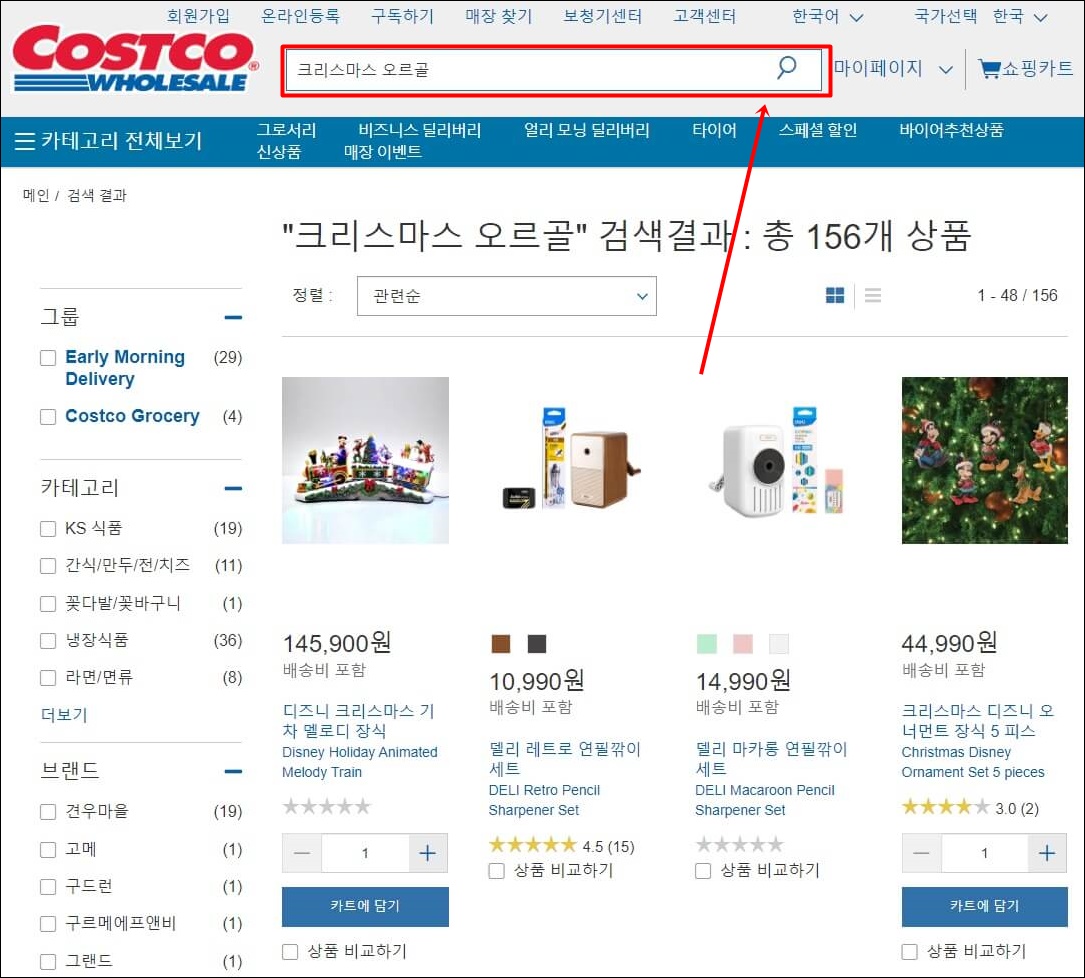Click the search magnifier icon

pos(786,68)
